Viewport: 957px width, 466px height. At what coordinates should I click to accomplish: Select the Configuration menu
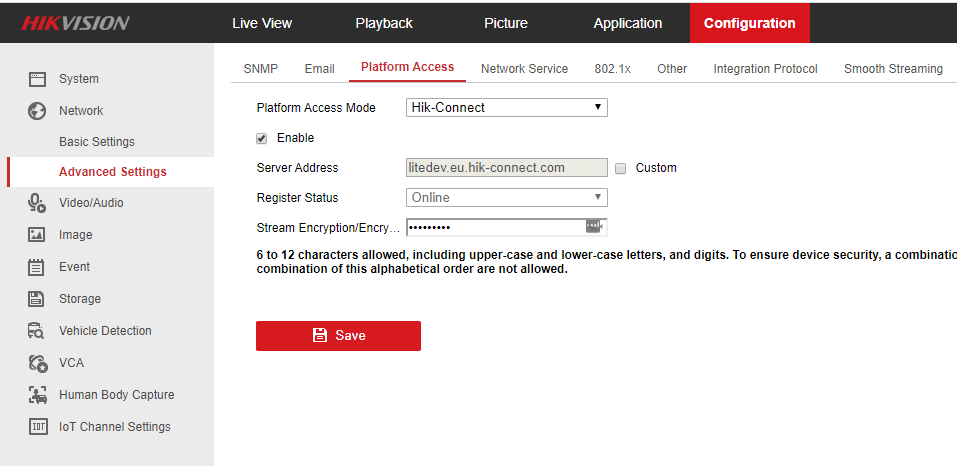[749, 23]
